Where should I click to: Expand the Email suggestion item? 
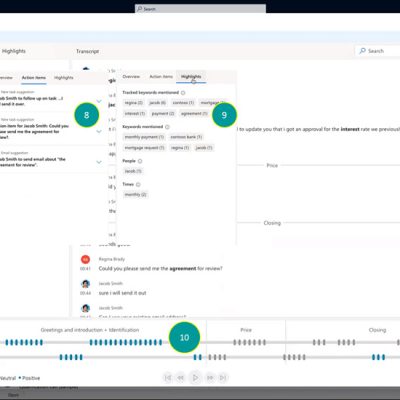(99, 162)
